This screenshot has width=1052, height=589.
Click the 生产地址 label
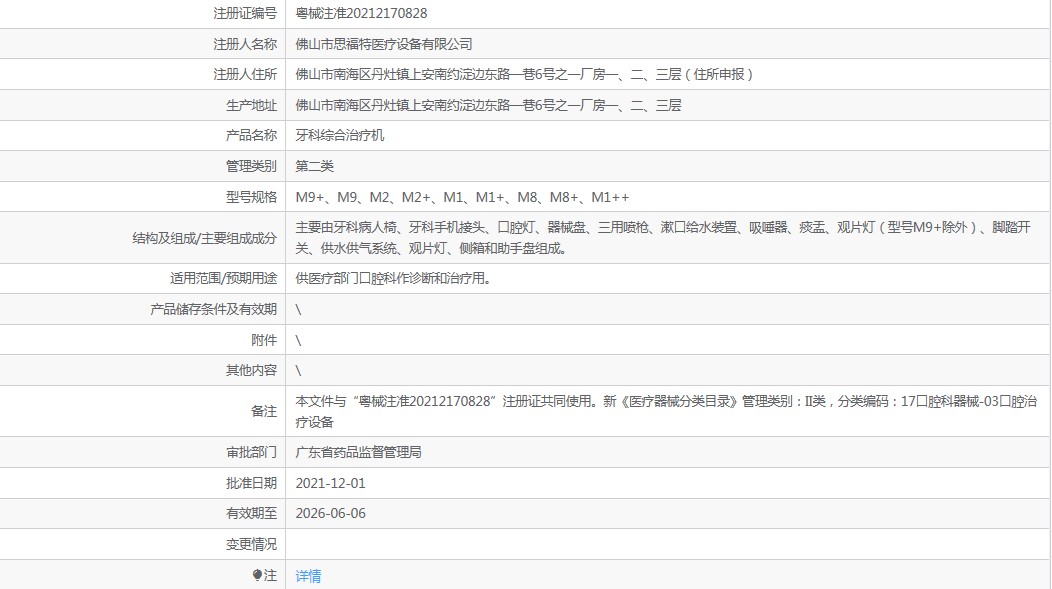pos(251,105)
